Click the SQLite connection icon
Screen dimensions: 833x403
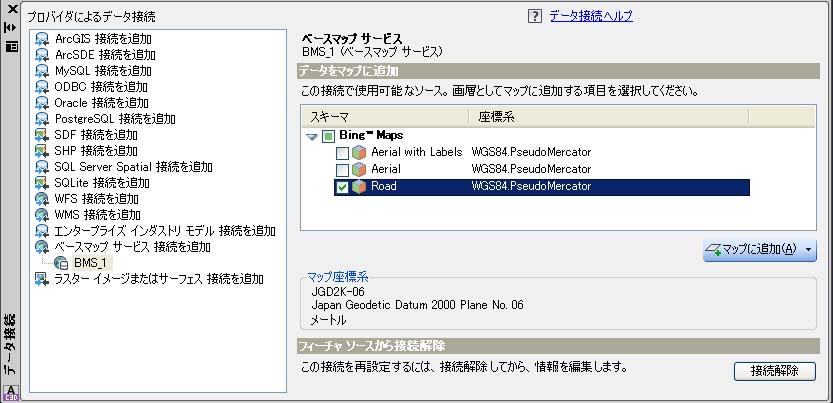click(x=42, y=183)
